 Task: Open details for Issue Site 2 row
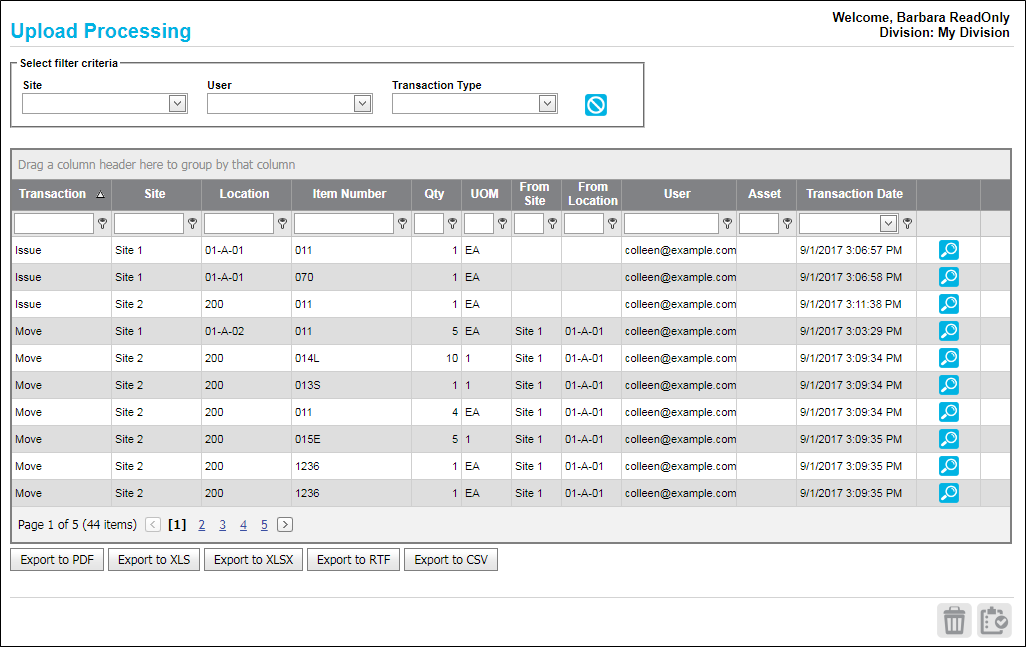pyautogui.click(x=949, y=304)
